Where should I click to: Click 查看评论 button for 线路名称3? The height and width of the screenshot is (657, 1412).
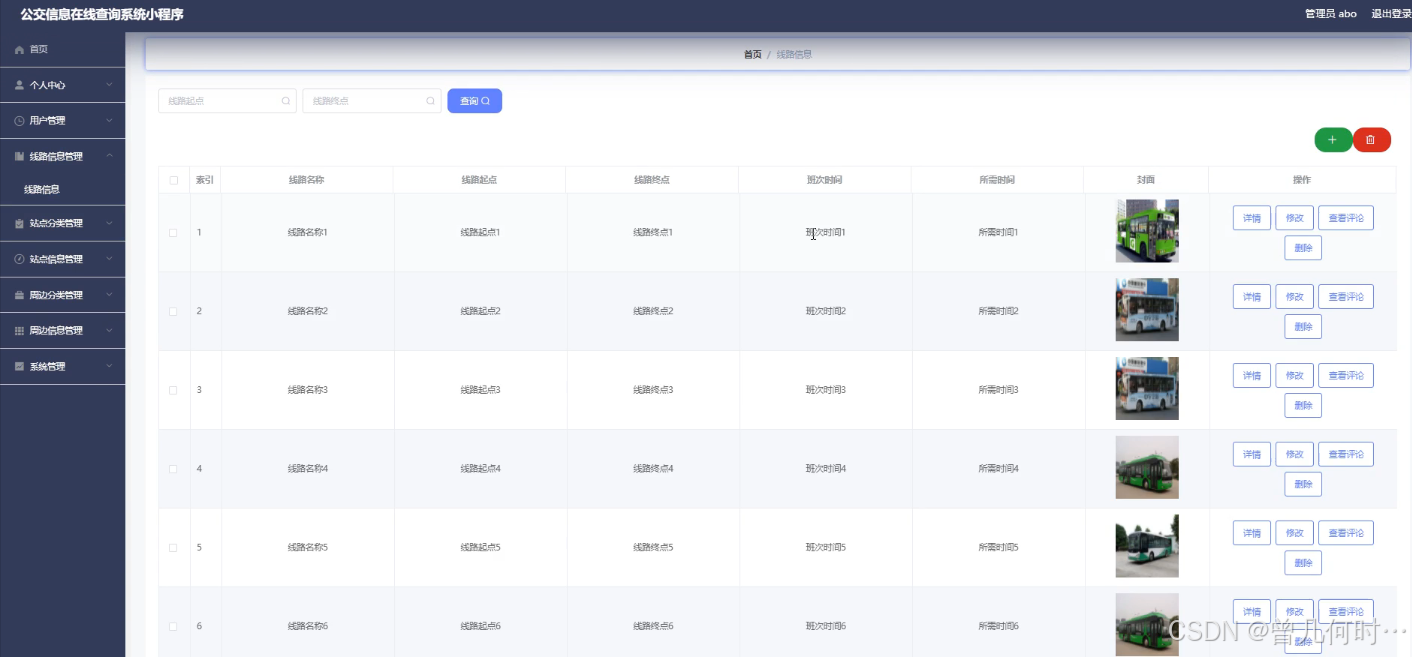[1346, 375]
